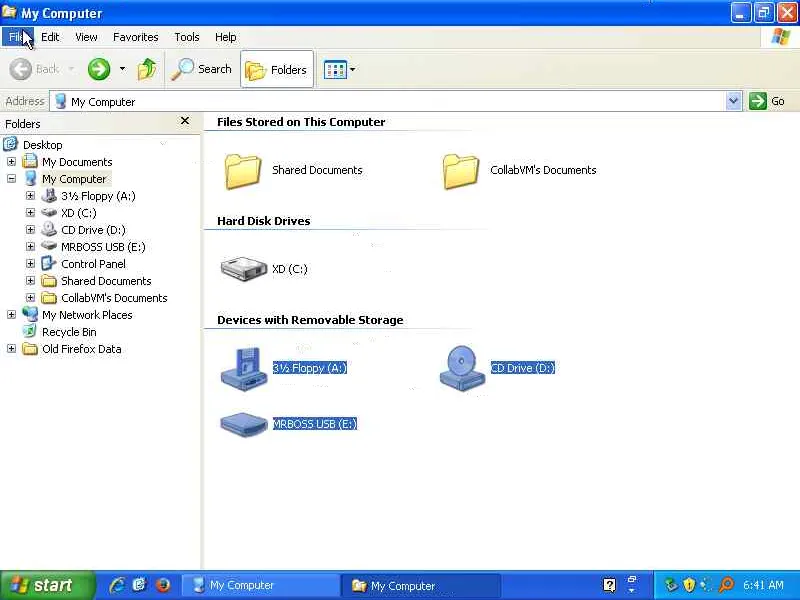
Task: Launch Firefox from Quick Launch
Action: 163,585
